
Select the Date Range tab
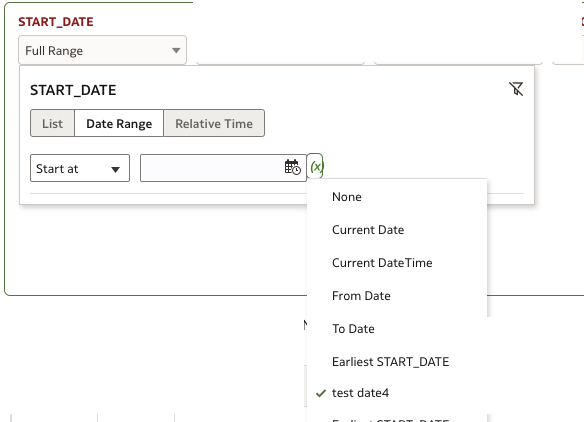pos(119,123)
